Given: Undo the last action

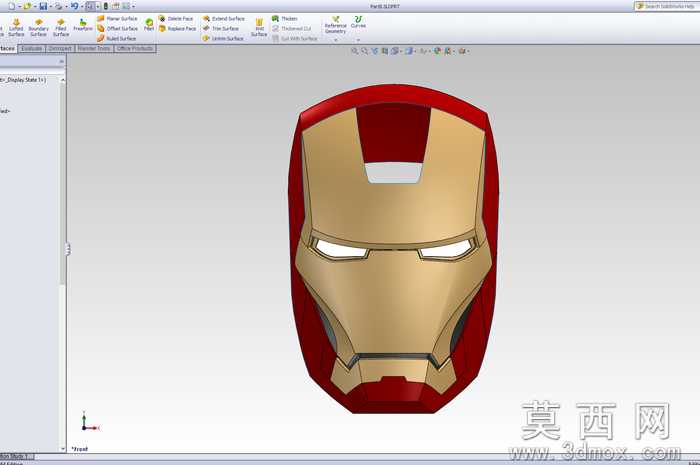Looking at the screenshot, I should tap(75, 6).
